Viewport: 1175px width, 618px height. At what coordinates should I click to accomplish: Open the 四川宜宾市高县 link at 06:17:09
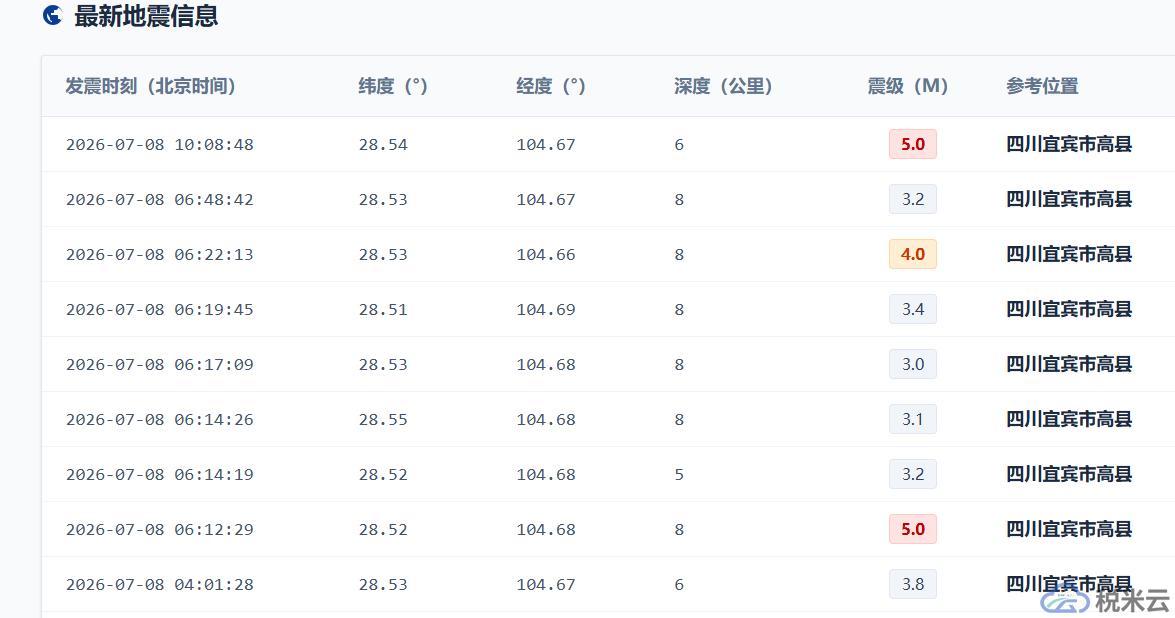1069,364
